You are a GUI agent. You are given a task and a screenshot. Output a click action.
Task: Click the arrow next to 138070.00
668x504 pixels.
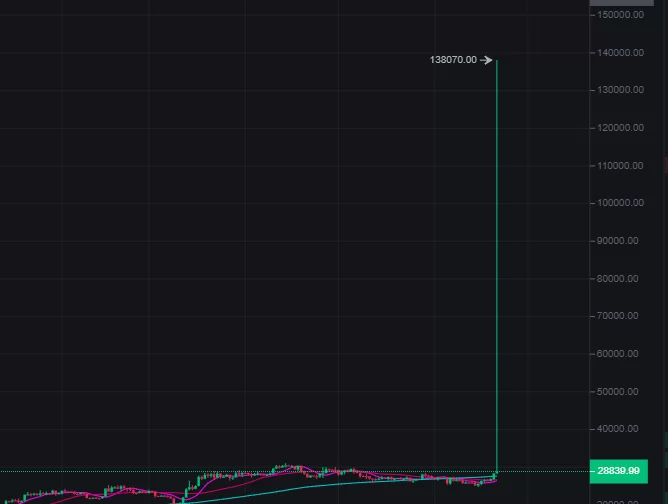tap(486, 60)
